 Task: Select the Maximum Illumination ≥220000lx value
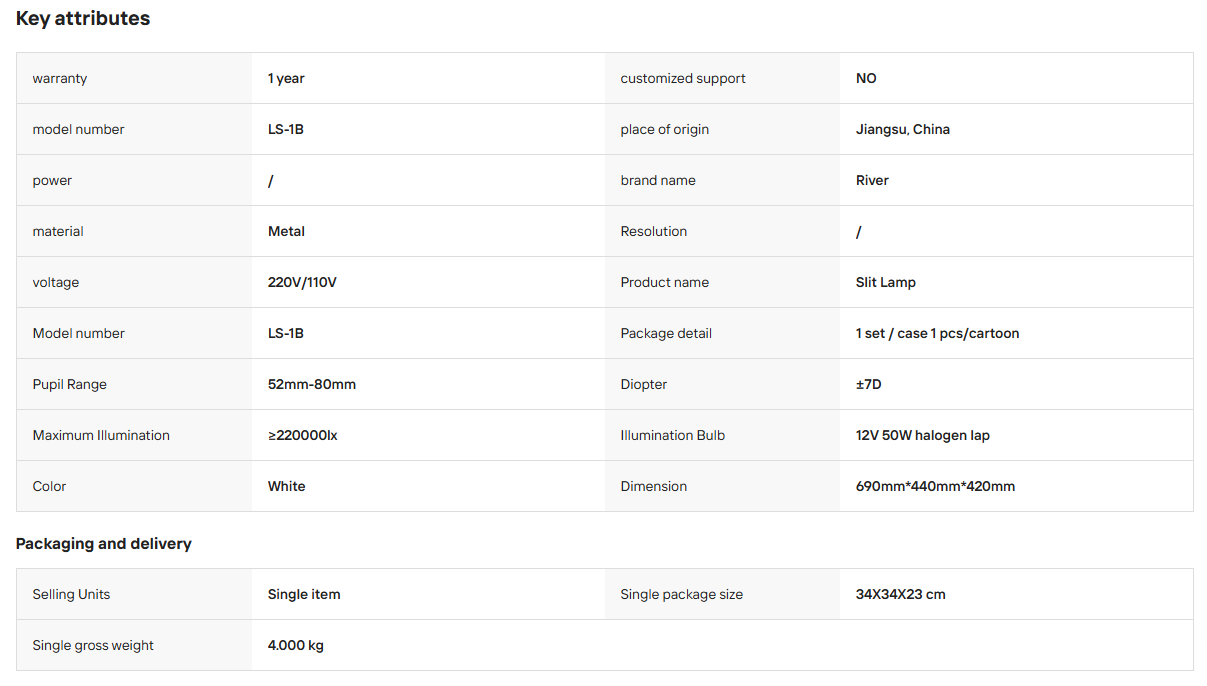click(303, 435)
